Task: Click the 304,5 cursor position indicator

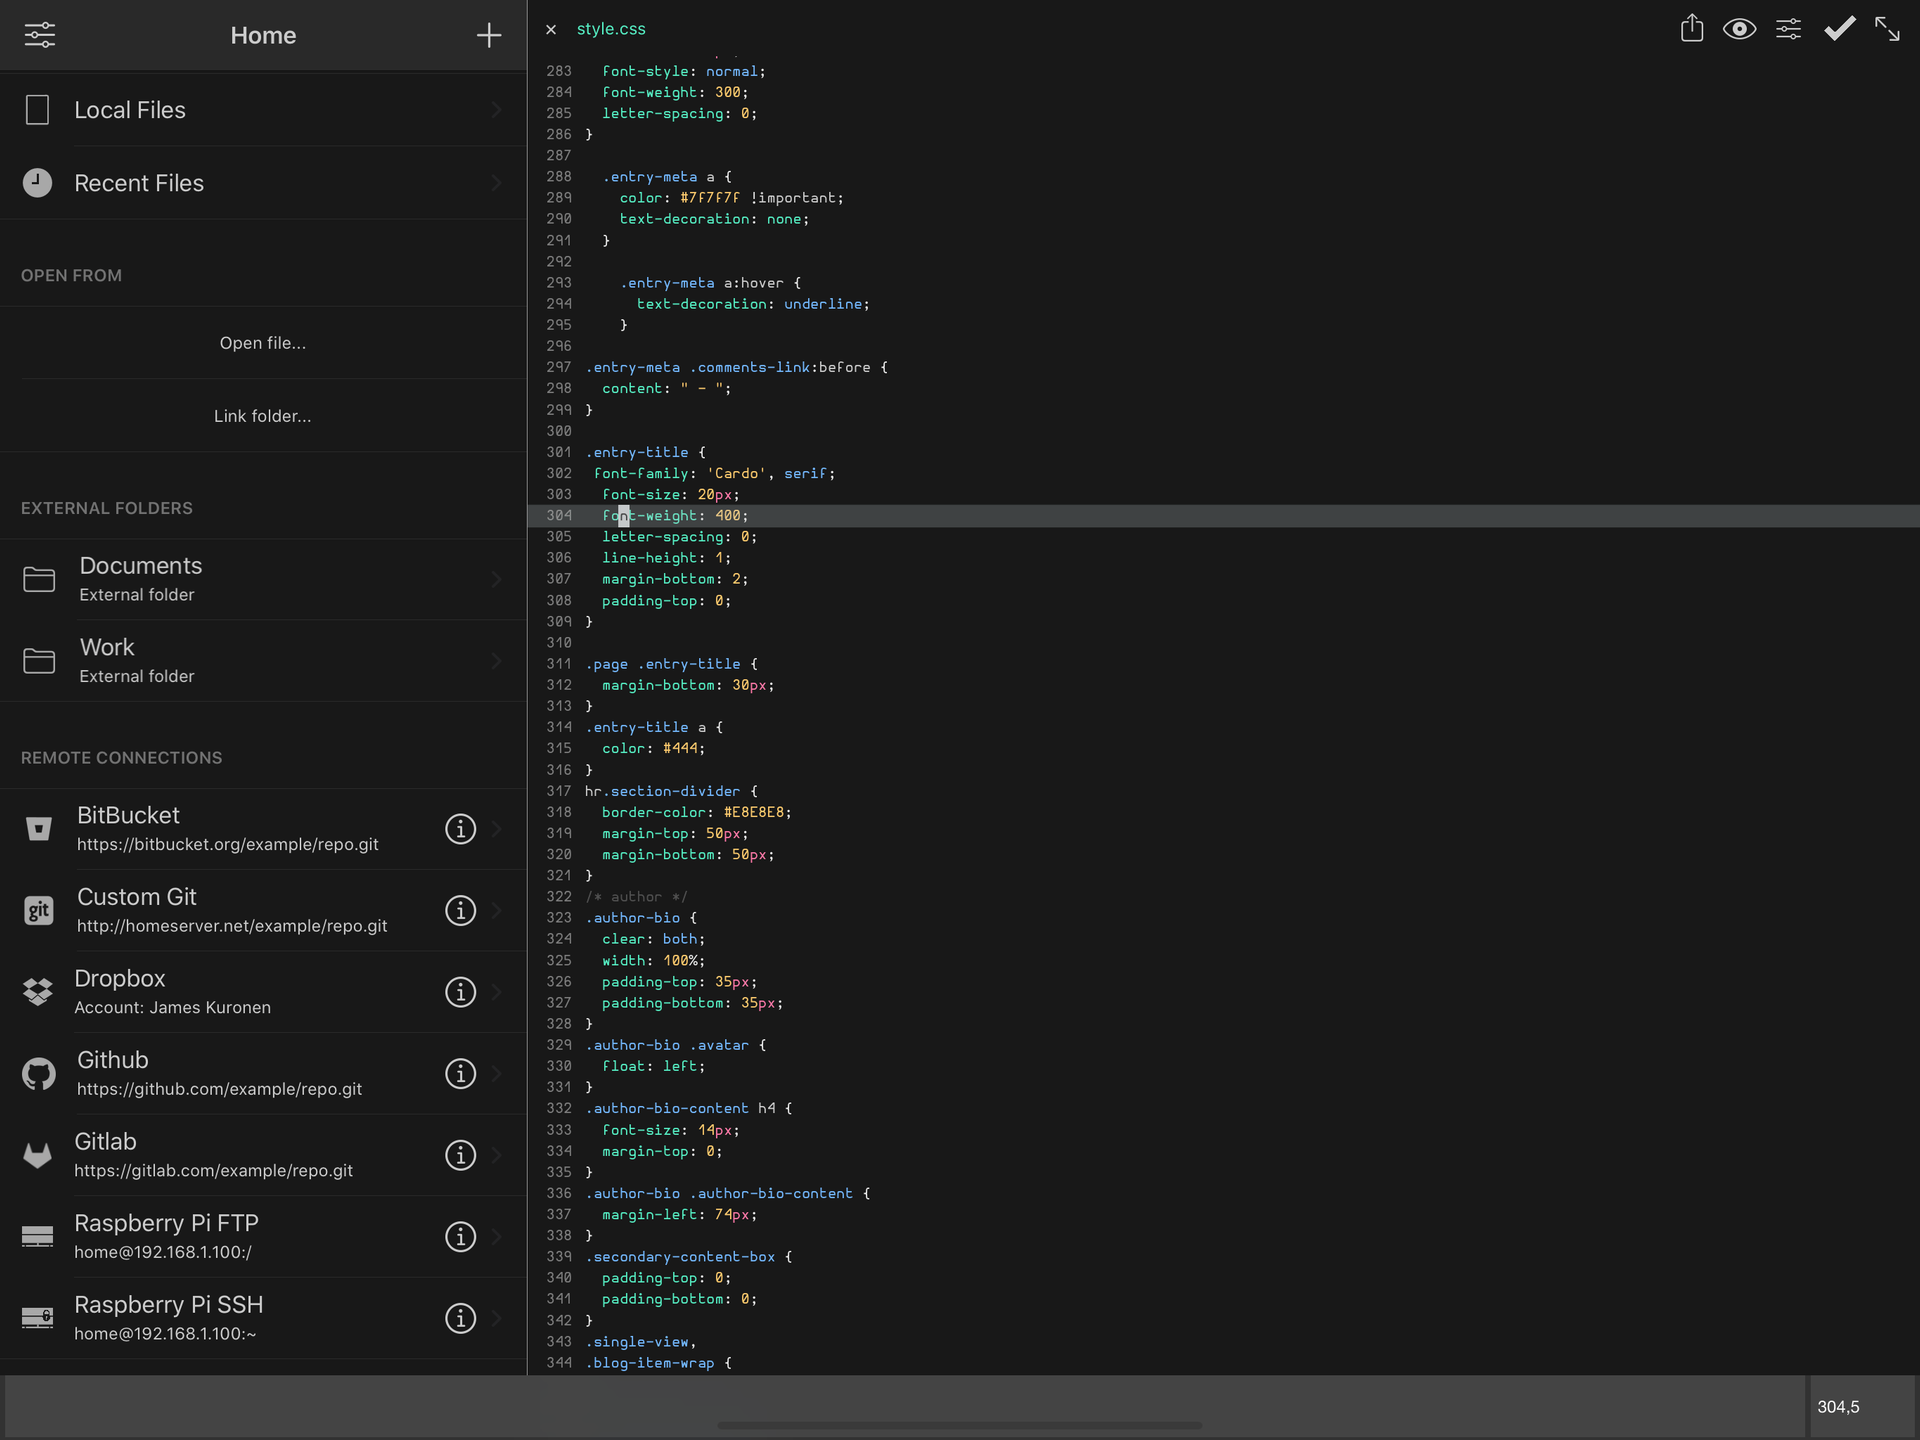Action: point(1838,1407)
